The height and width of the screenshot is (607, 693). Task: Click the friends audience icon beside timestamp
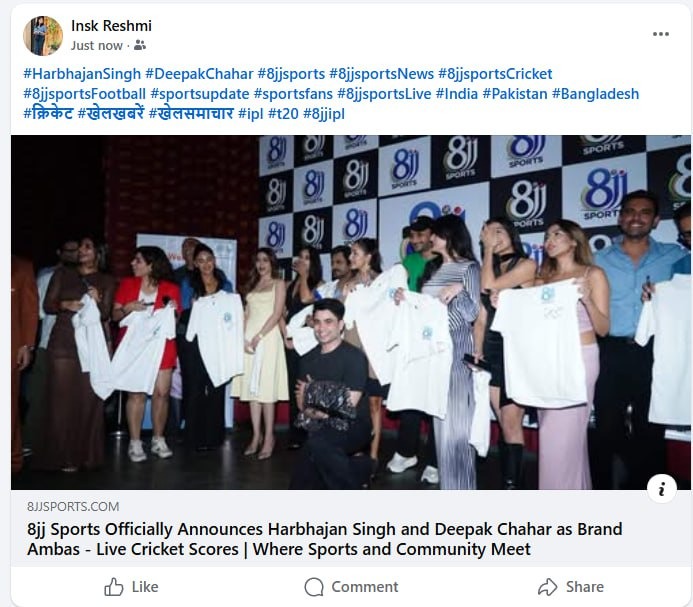click(140, 45)
